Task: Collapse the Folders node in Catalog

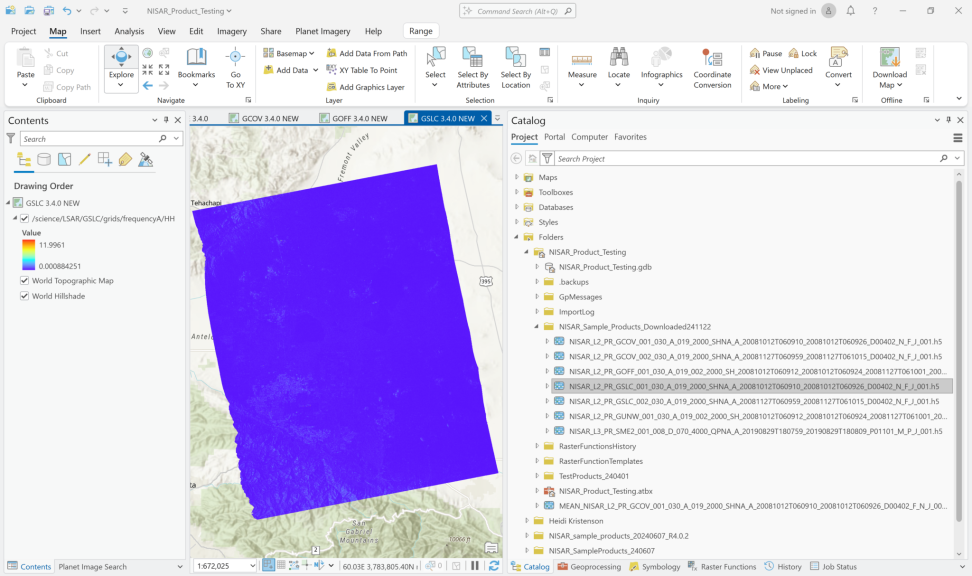Action: 516,237
